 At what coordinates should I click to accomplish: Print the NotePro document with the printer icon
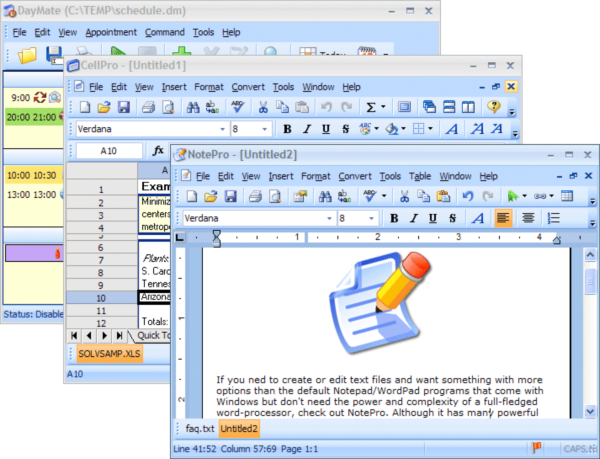[x=255, y=197]
